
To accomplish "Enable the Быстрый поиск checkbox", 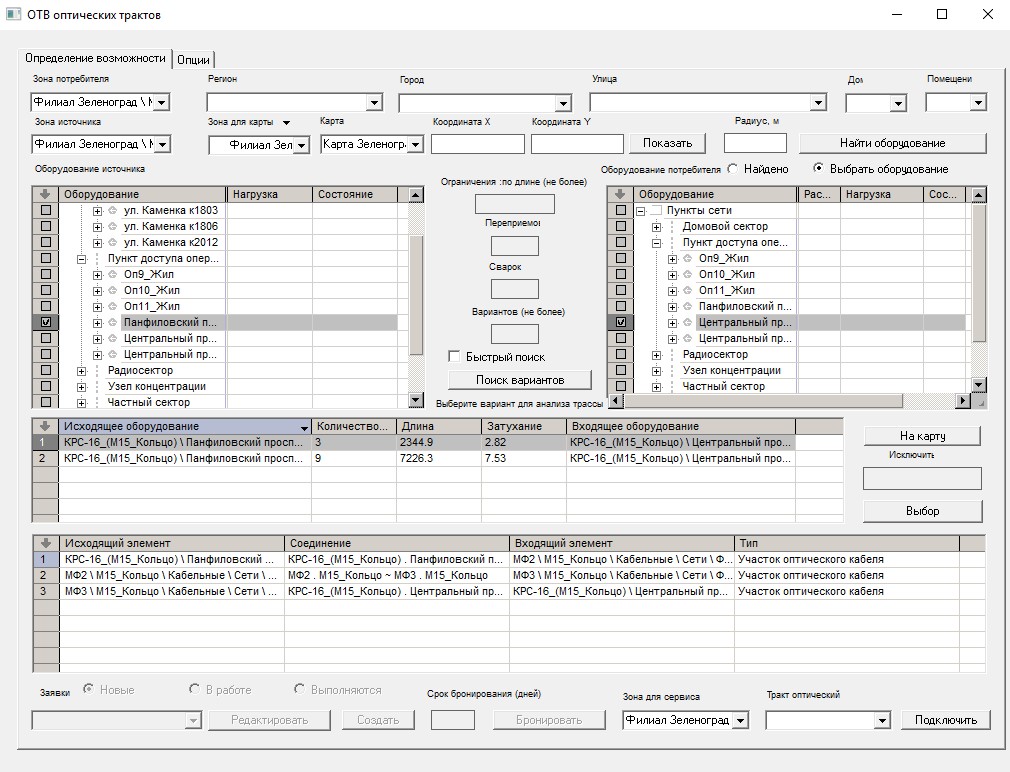I will [454, 357].
